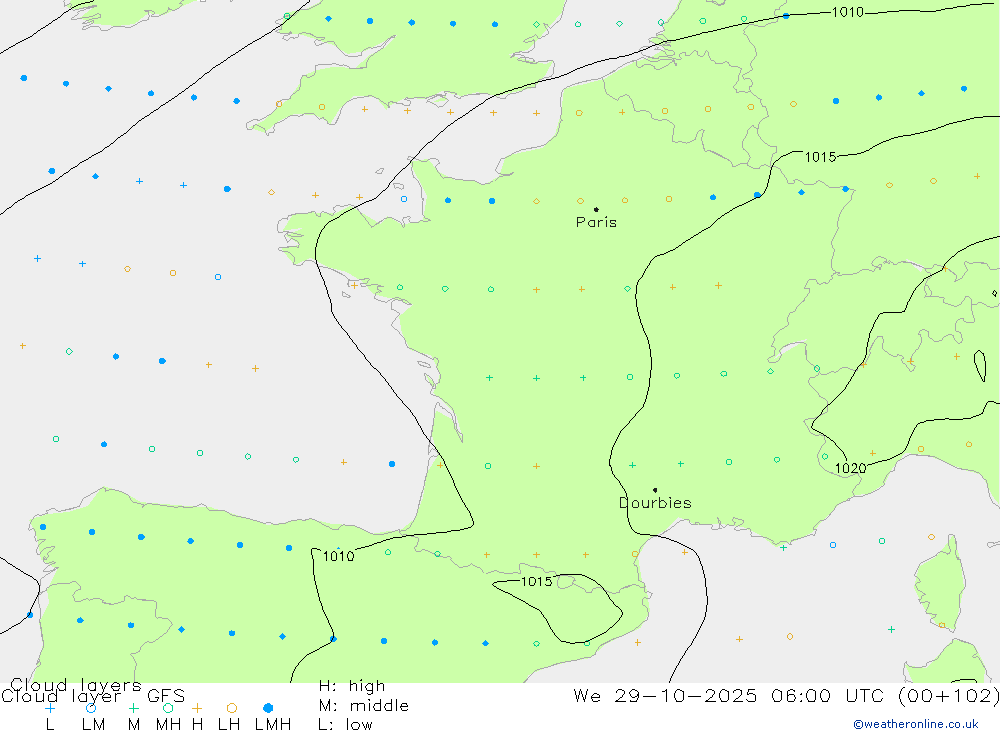Click the GFS model label

[166, 696]
